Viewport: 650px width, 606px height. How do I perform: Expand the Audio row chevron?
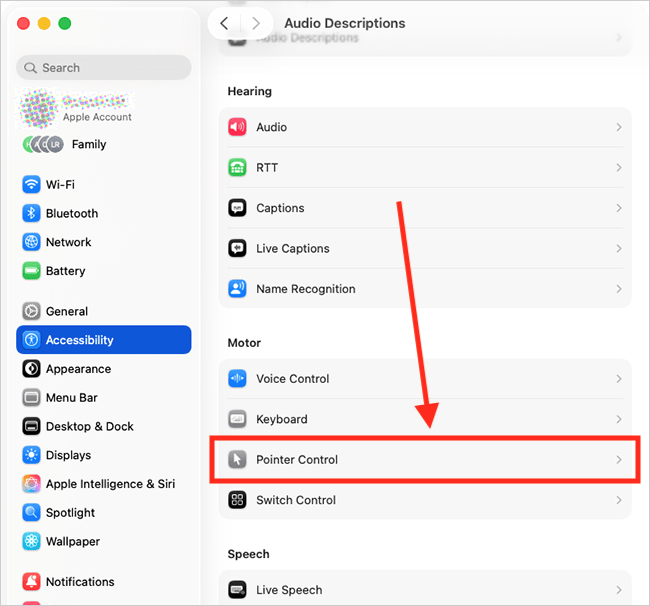tap(619, 128)
